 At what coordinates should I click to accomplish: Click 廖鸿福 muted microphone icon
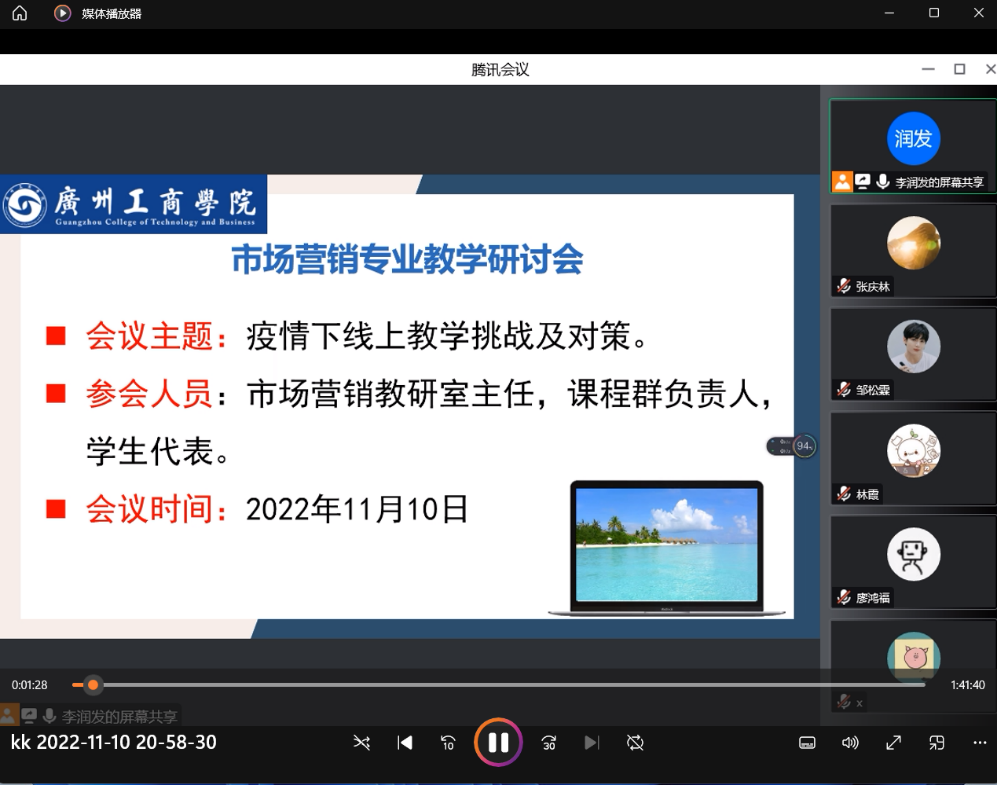(844, 598)
